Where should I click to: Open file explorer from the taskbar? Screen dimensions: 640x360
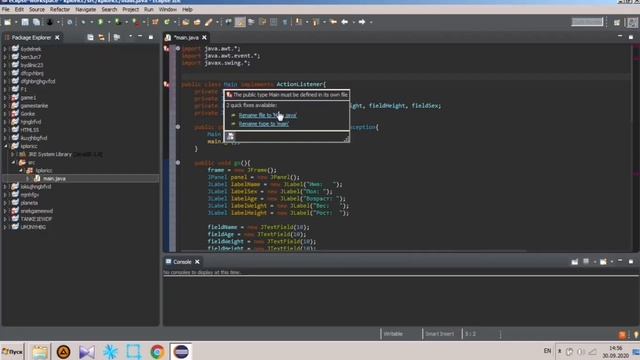coord(40,351)
